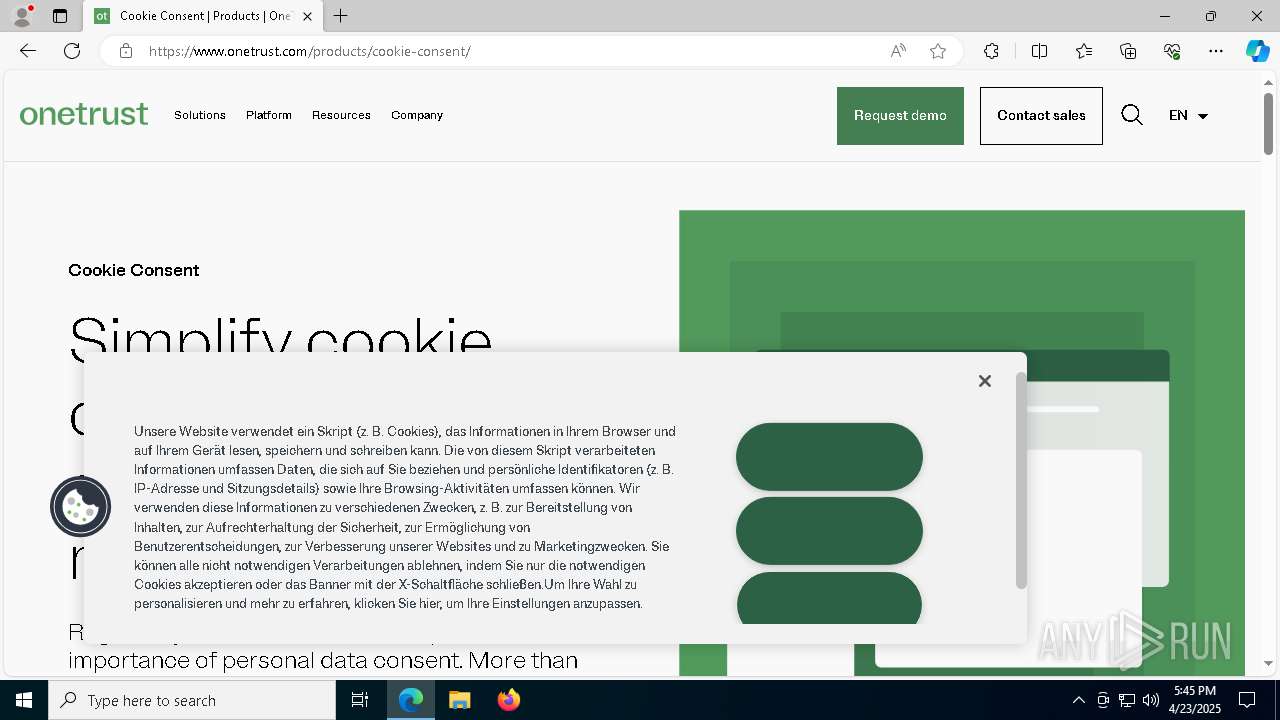Open the volume control tray icon
1280x720 pixels.
point(1150,700)
